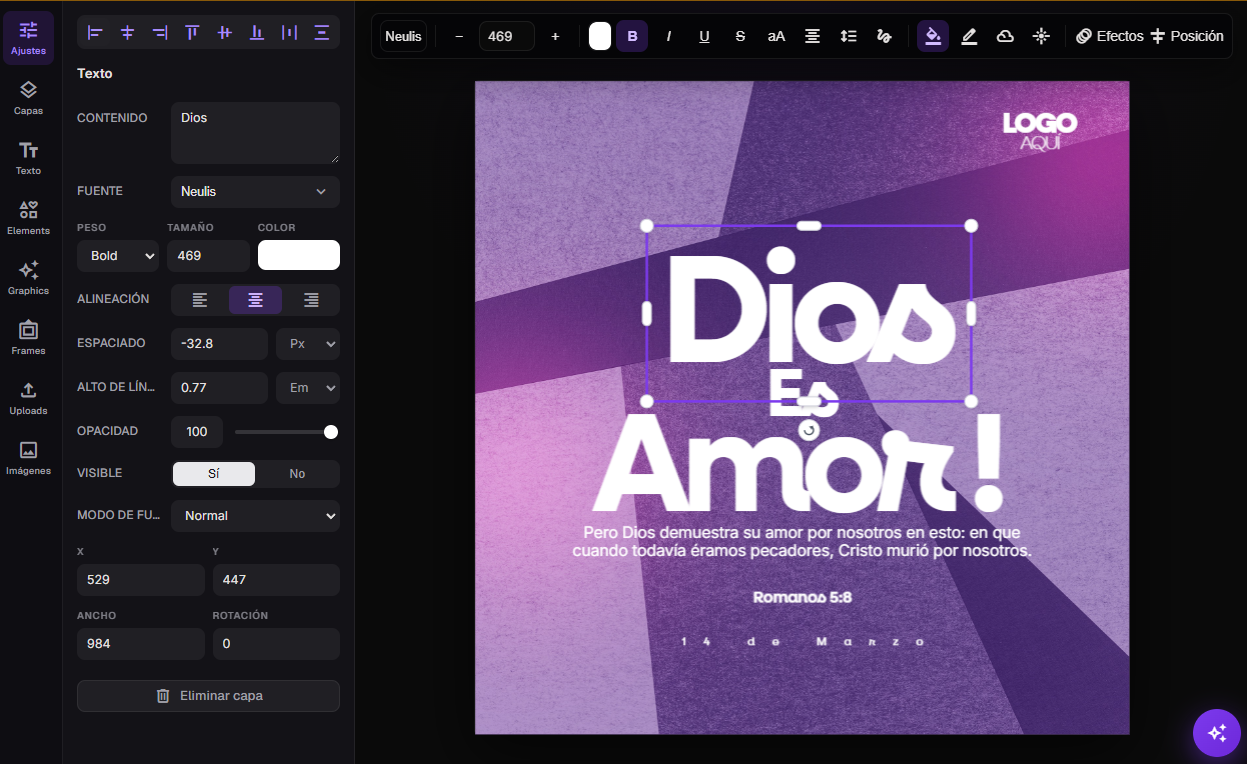Open the Posición menu
This screenshot has height=764, width=1247.
pos(1187,36)
